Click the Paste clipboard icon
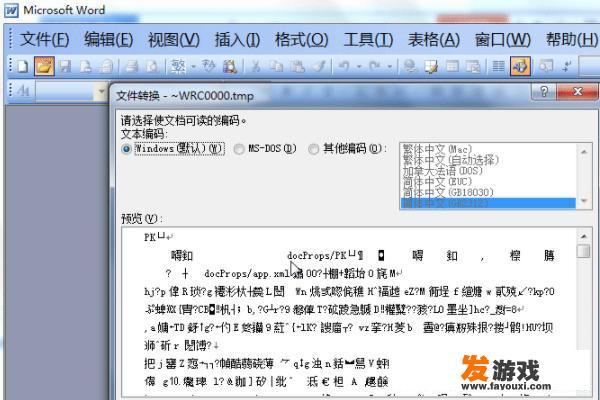 point(297,67)
